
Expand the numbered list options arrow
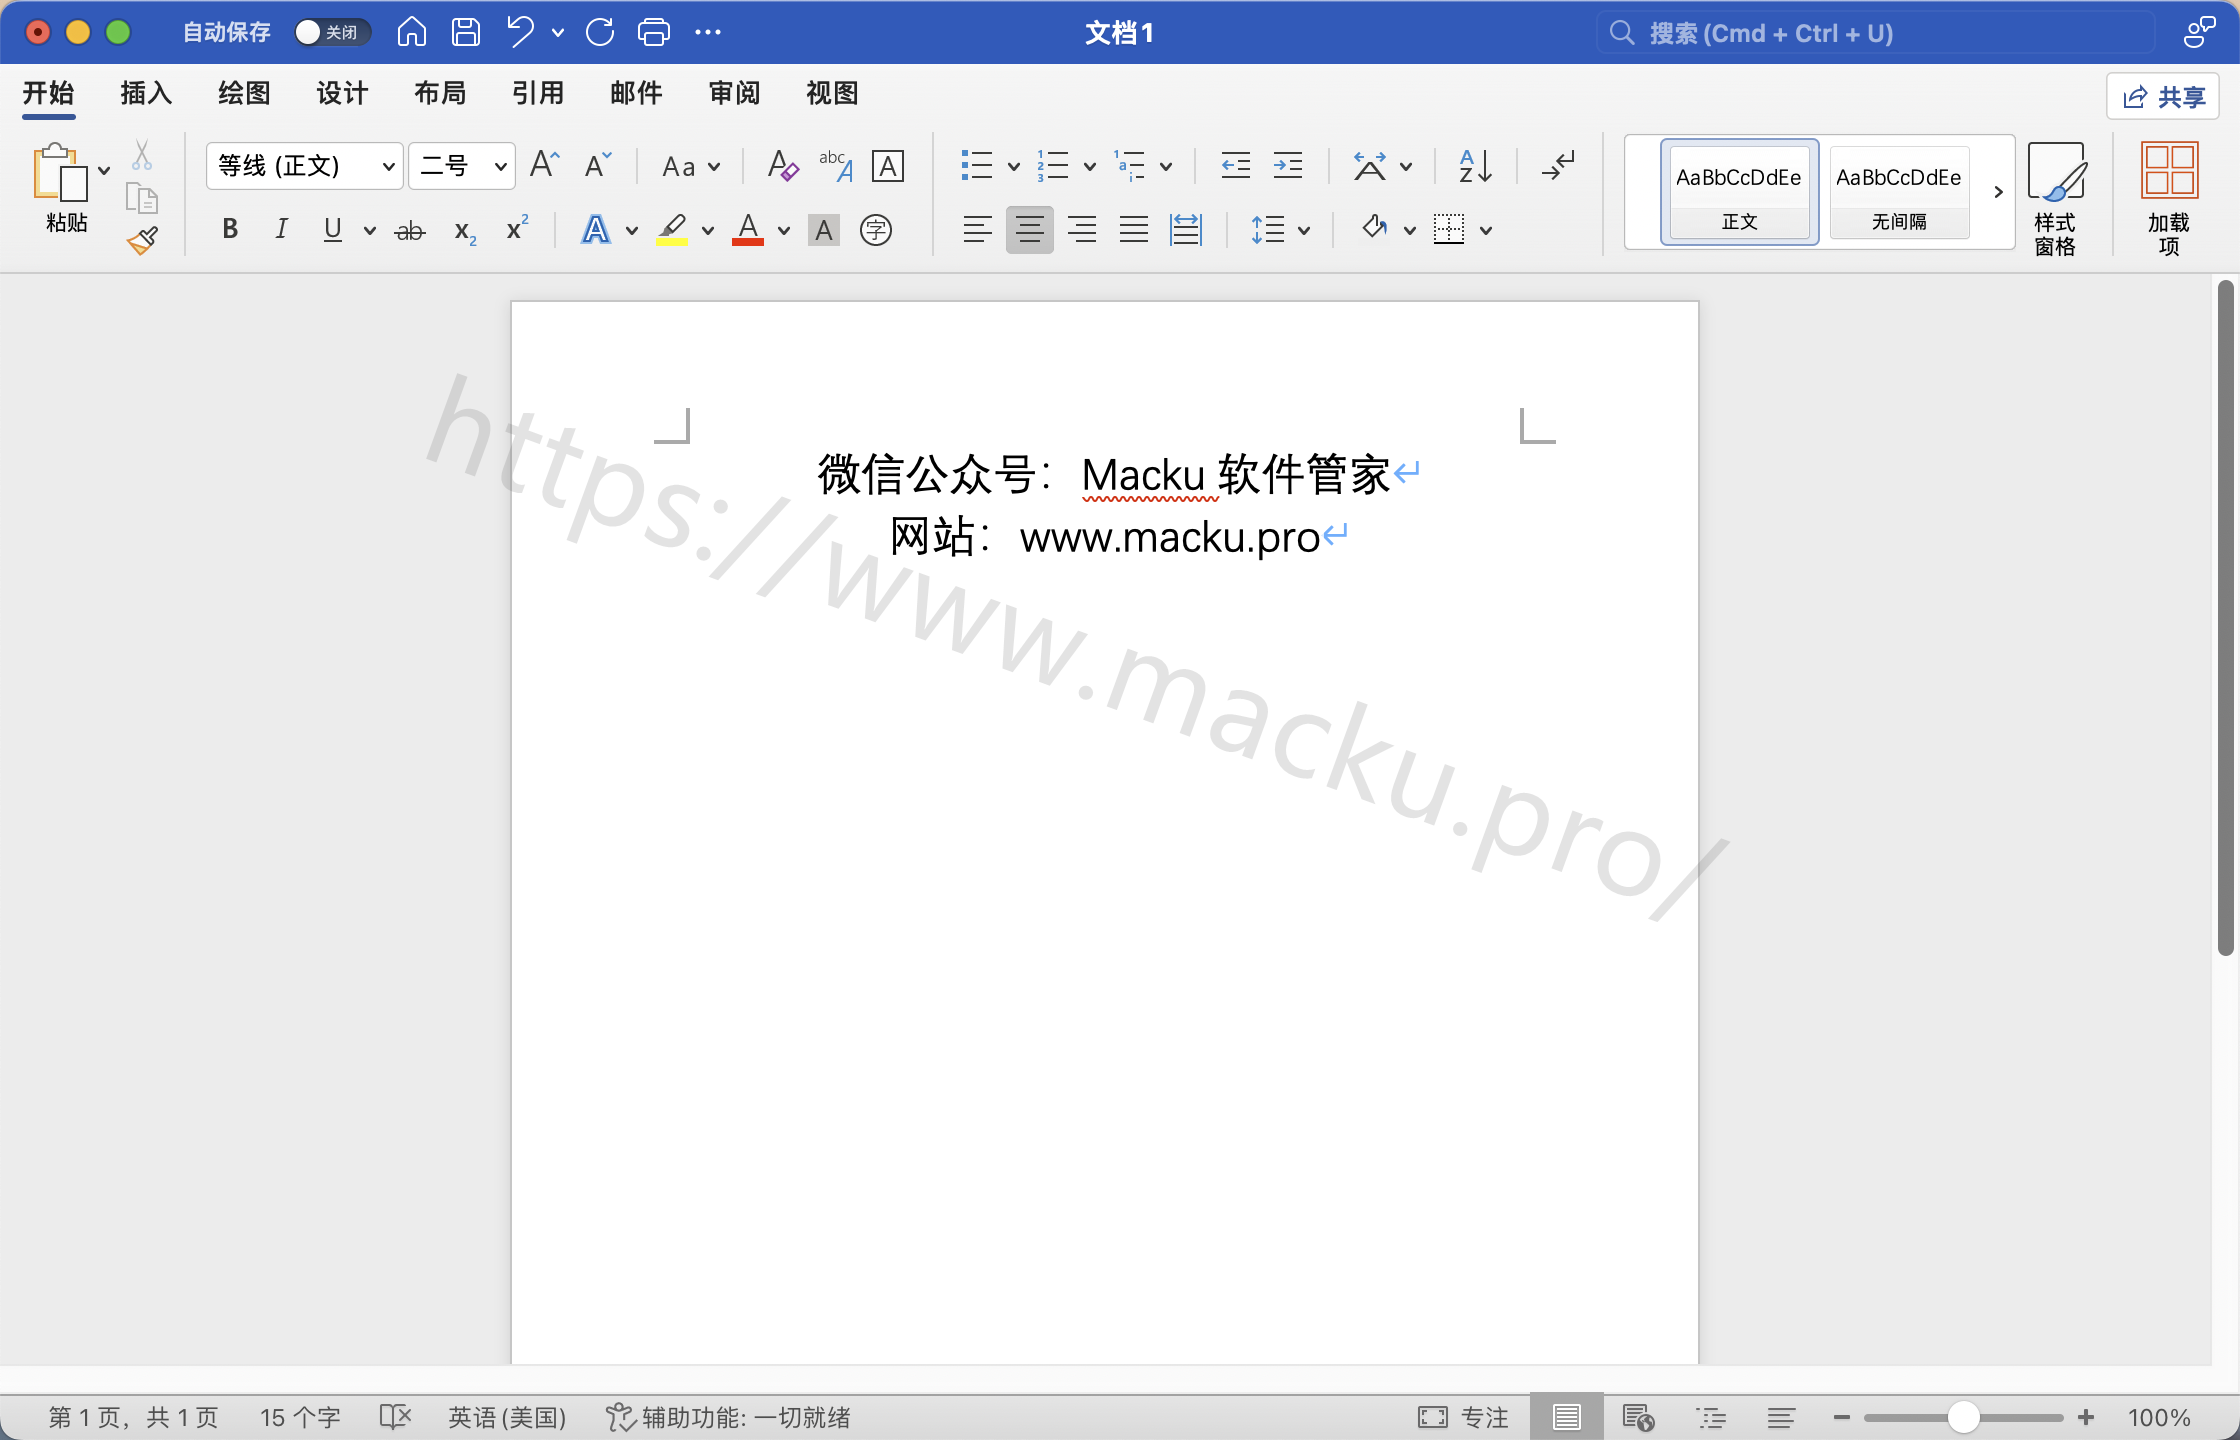[x=1089, y=167]
